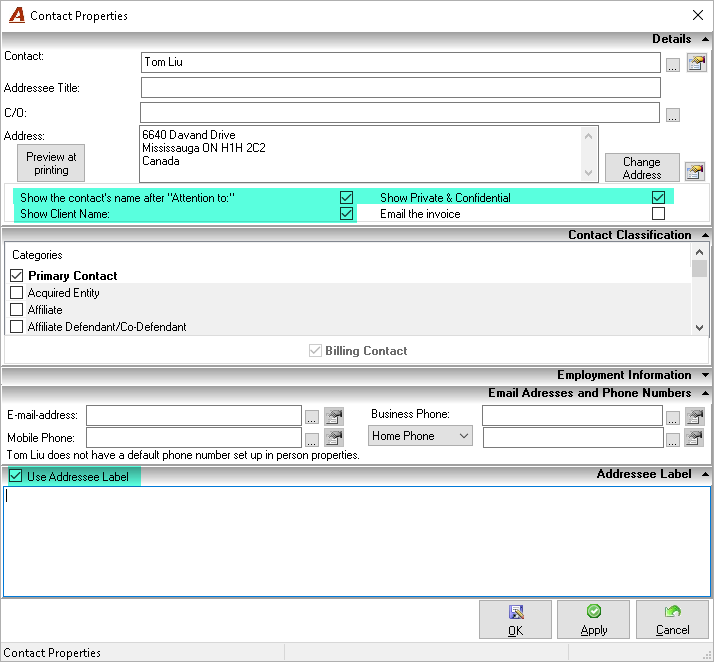This screenshot has height=662, width=714.
Task: Click properties icon beside Mobile Phone field
Action: coord(334,438)
